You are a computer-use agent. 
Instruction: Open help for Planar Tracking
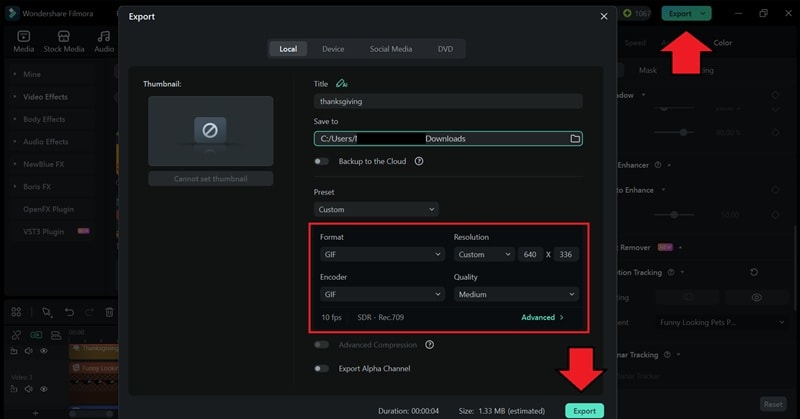click(667, 354)
